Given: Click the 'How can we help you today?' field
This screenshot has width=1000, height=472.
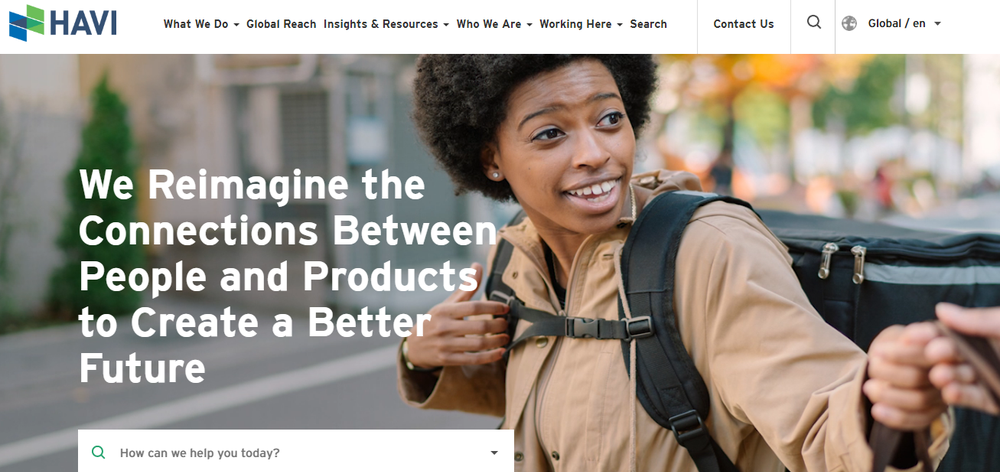Looking at the screenshot, I should (296, 451).
